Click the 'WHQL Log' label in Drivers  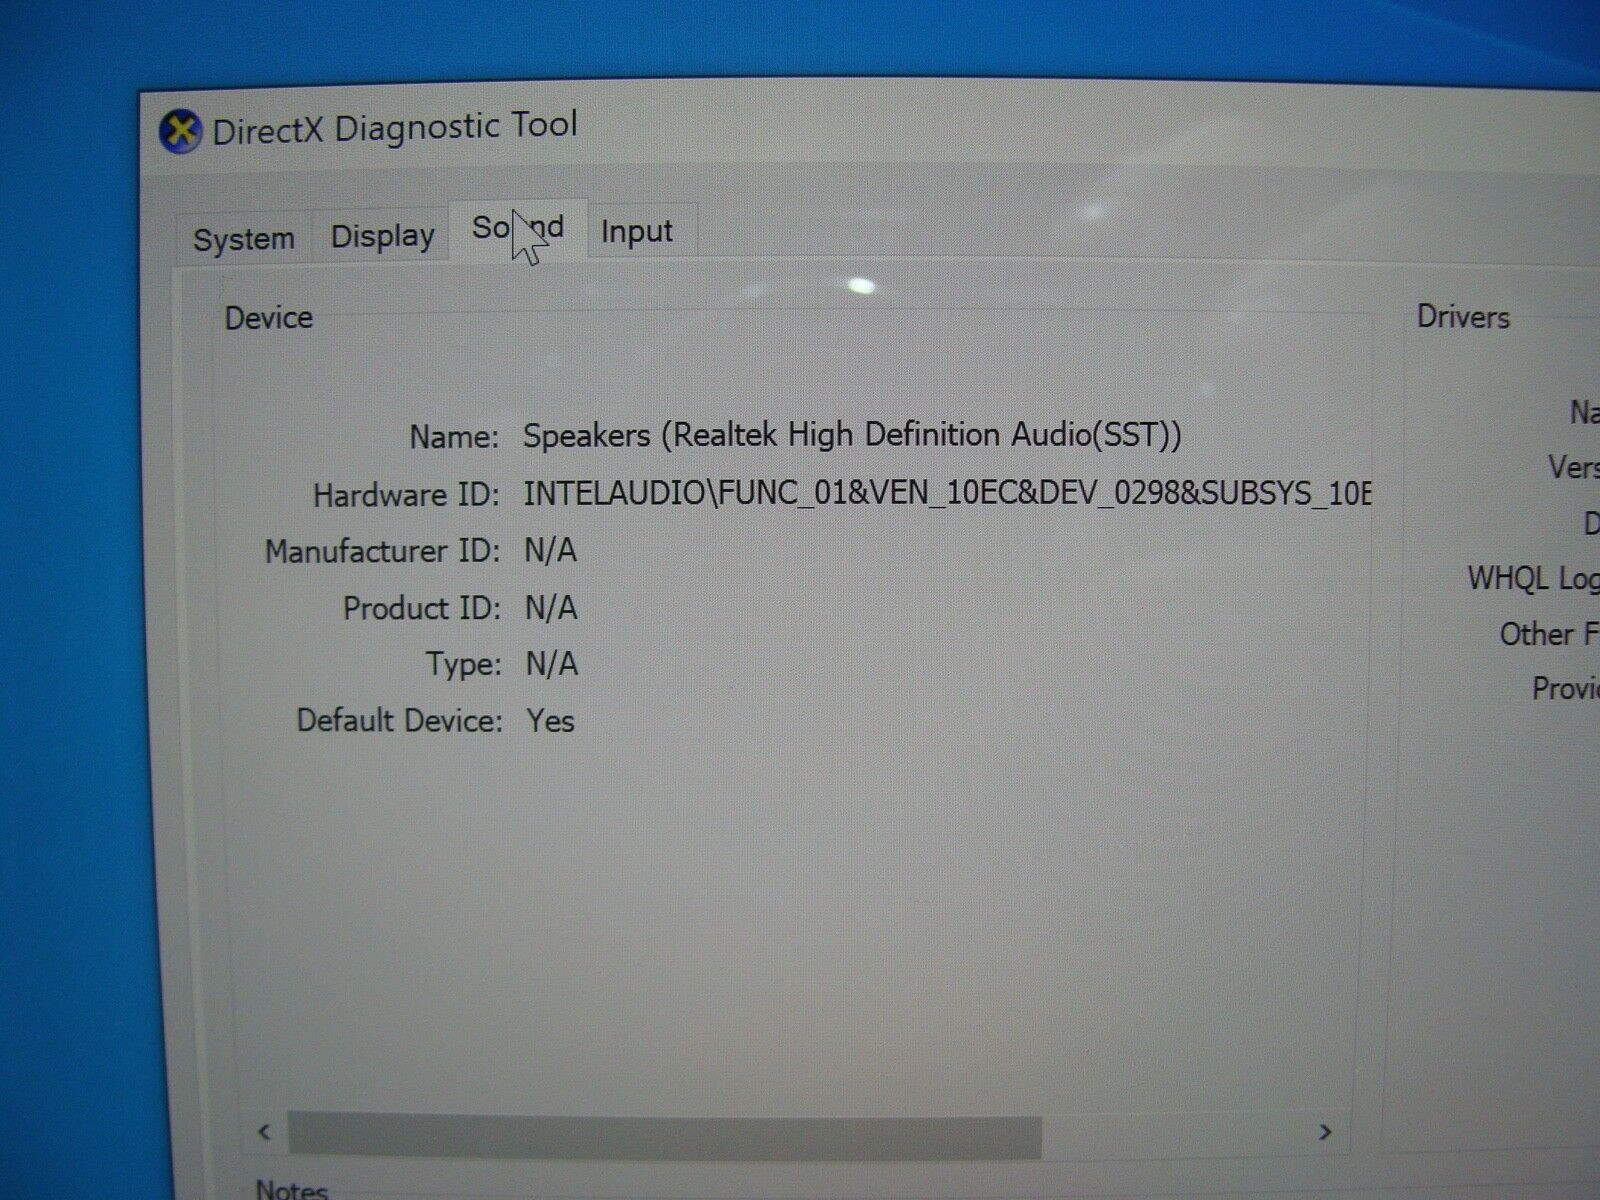click(x=1533, y=578)
